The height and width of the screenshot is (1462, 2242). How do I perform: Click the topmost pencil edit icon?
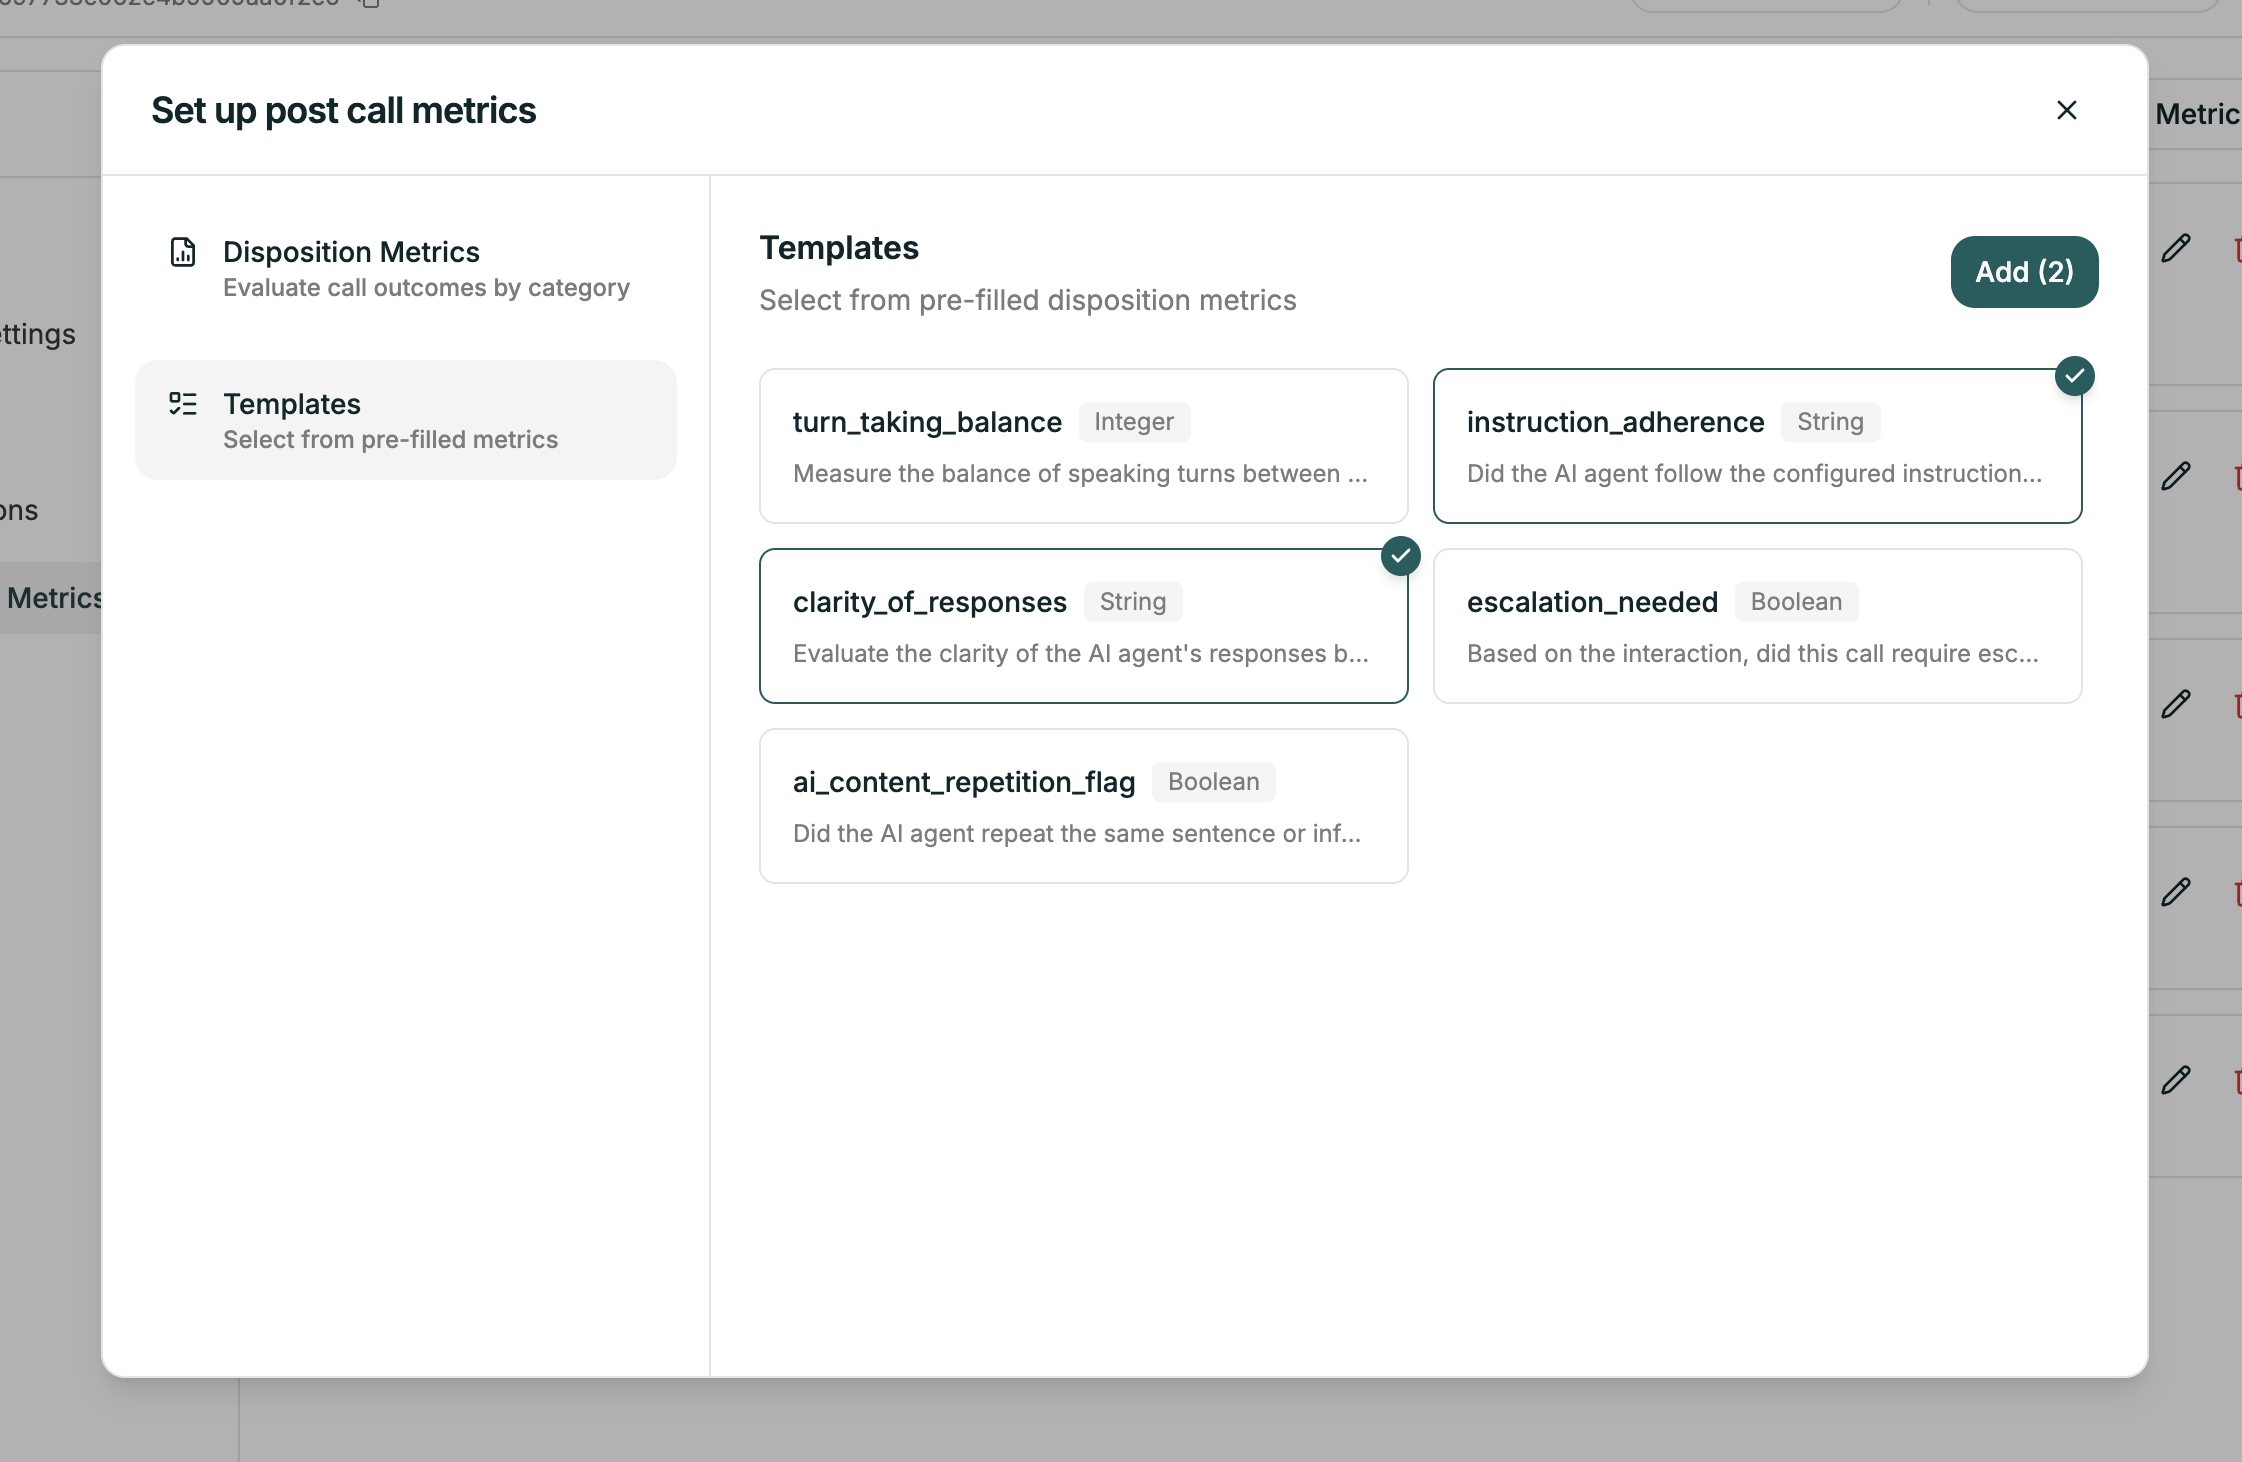(x=2178, y=247)
